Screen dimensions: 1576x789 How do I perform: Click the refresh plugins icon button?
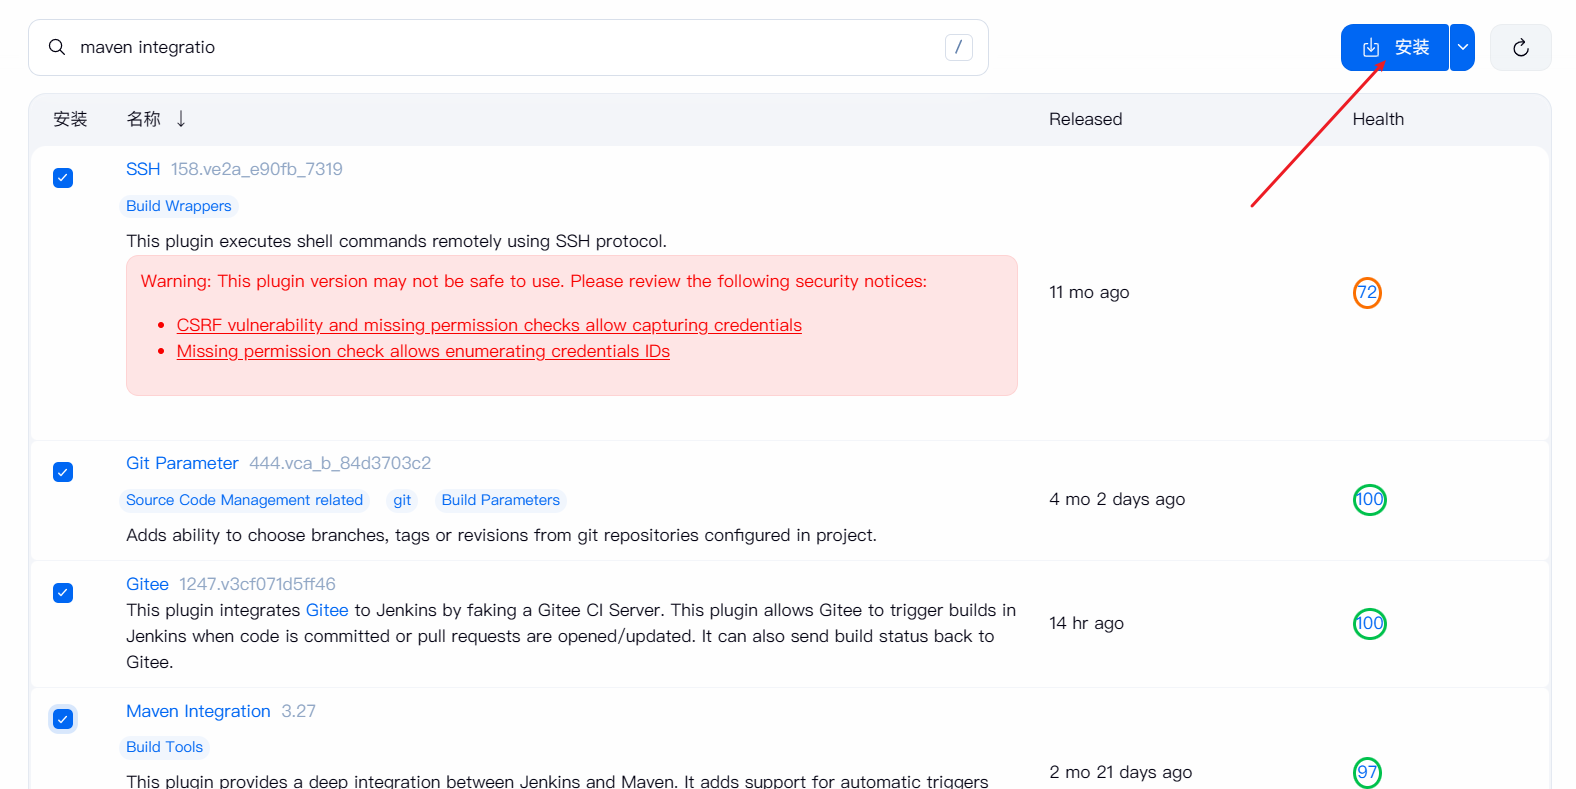(1520, 48)
